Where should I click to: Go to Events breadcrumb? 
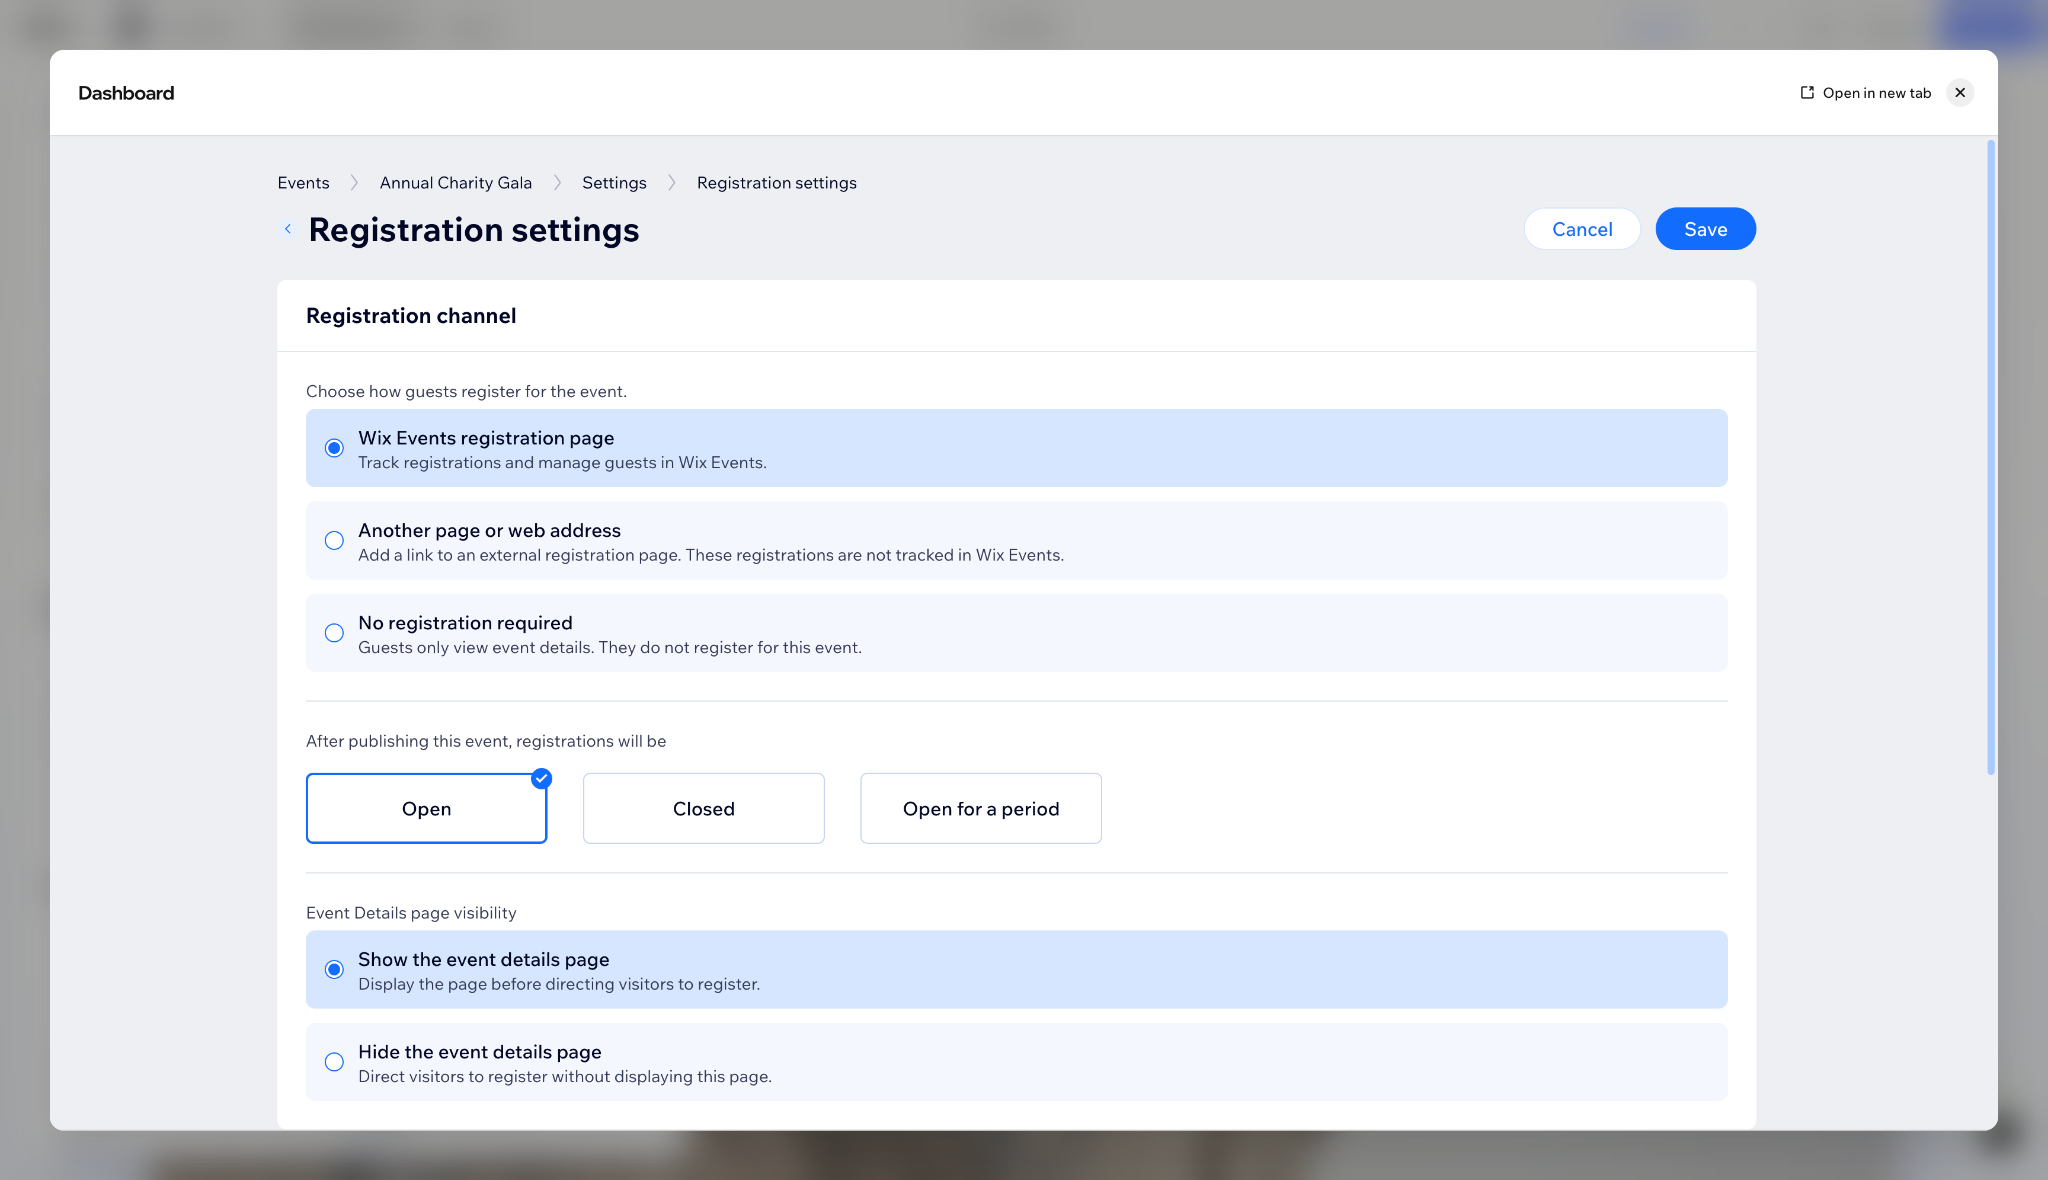pos(303,183)
